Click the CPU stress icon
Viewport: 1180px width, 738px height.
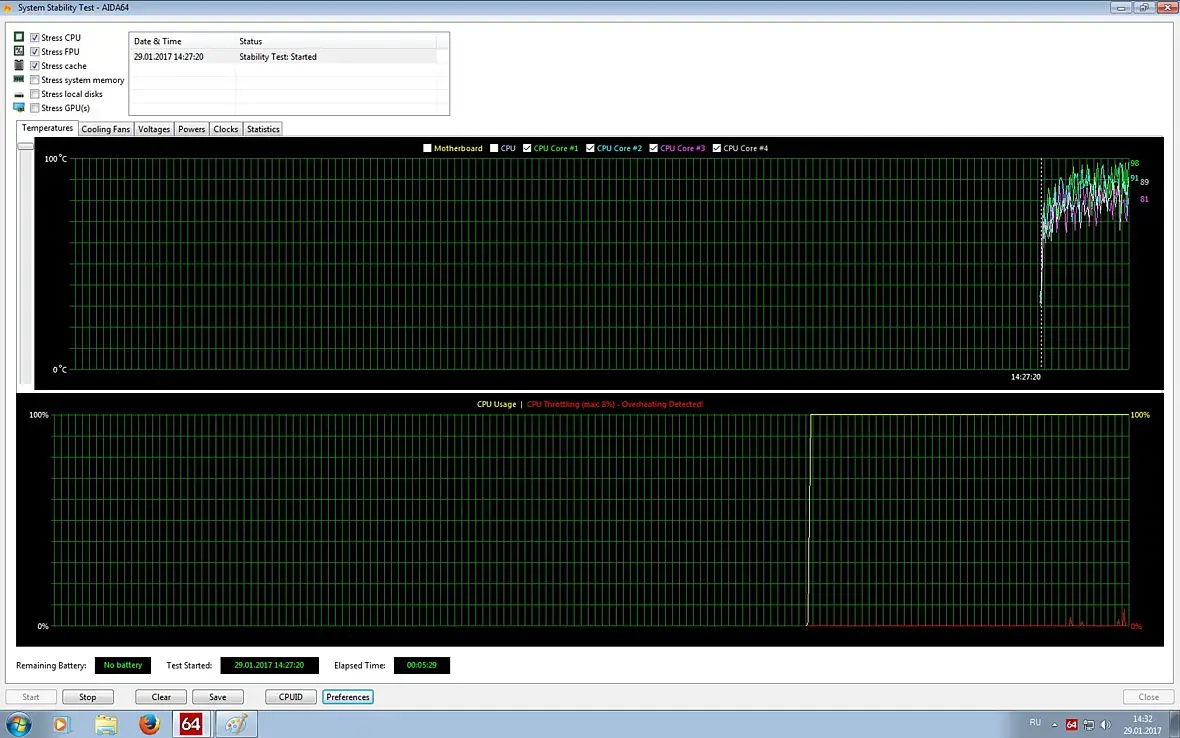click(x=19, y=37)
